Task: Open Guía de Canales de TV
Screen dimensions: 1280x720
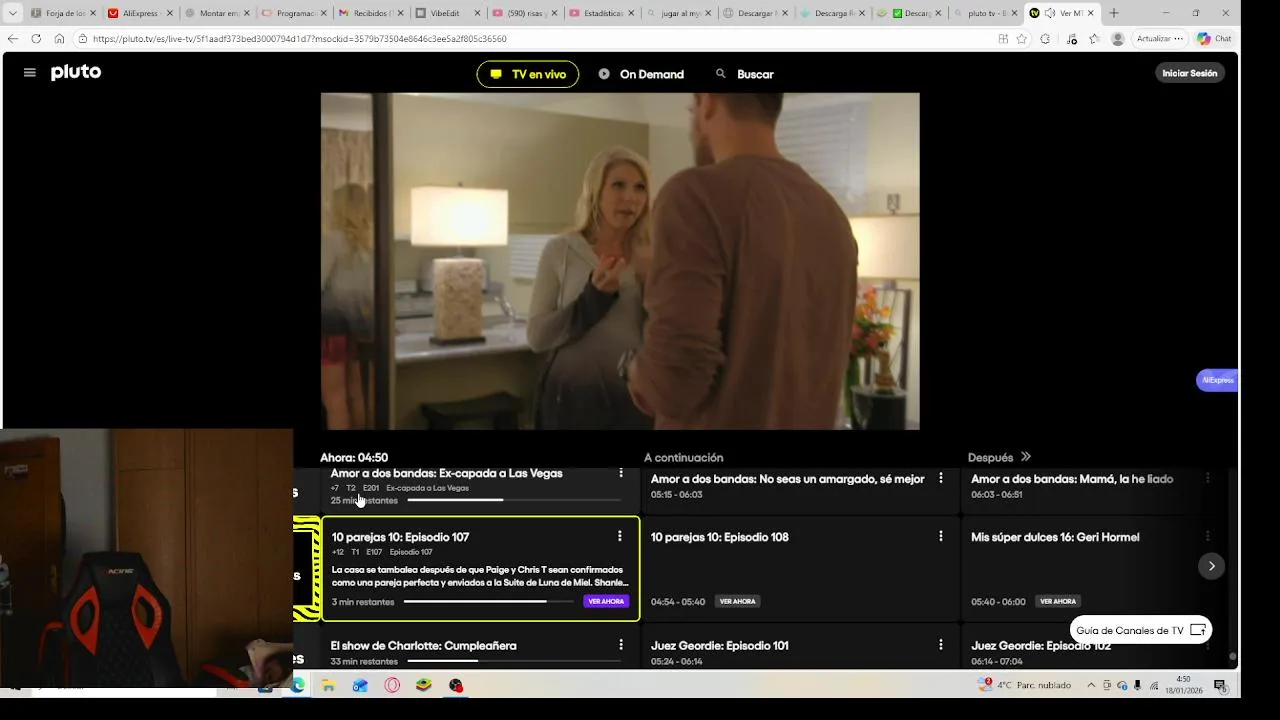Action: [1141, 630]
